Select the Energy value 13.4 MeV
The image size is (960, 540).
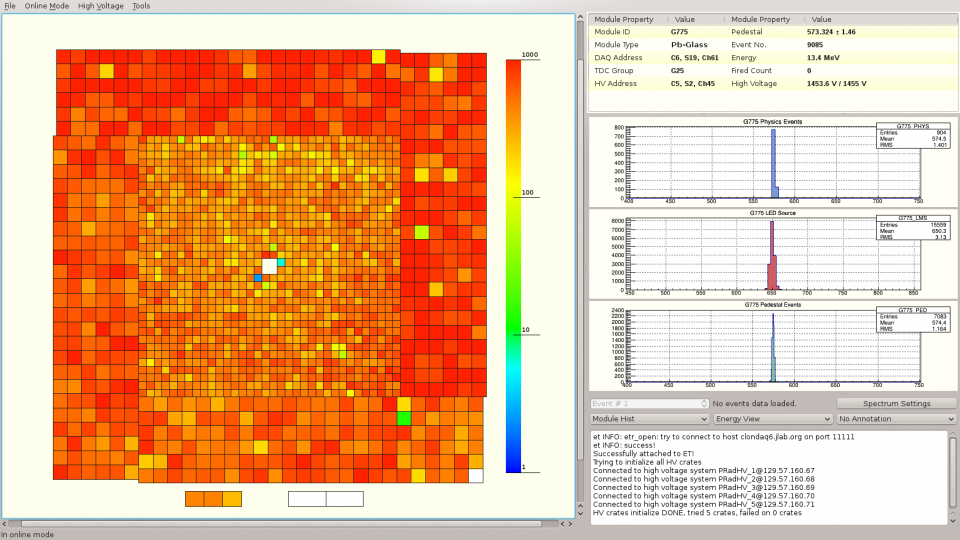pyautogui.click(x=823, y=58)
